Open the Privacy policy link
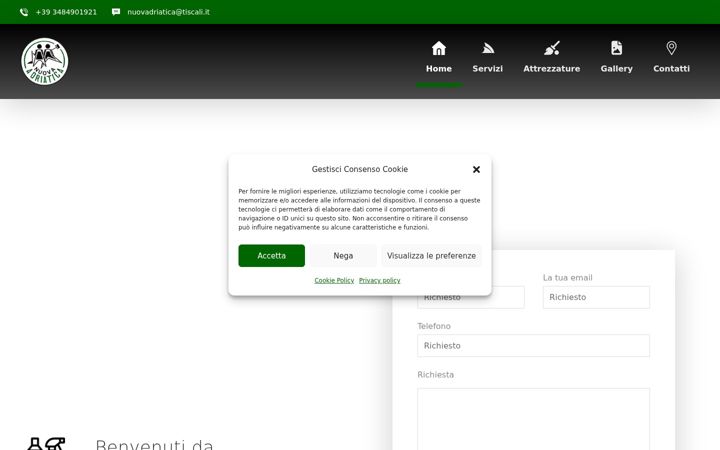Viewport: 720px width, 450px height. (x=379, y=281)
